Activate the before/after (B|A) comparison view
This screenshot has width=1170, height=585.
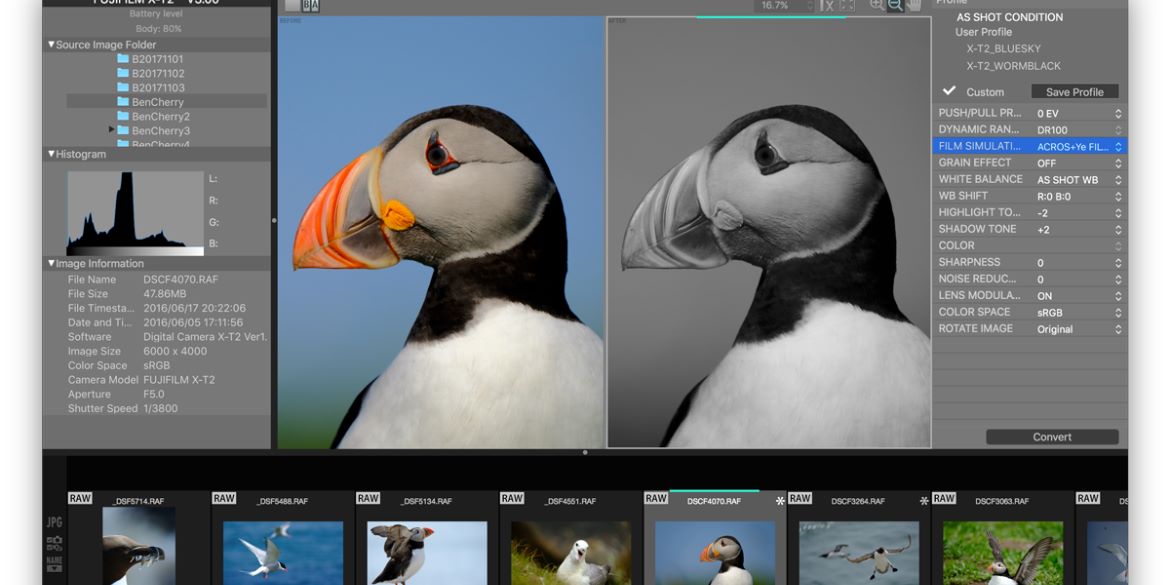(311, 5)
